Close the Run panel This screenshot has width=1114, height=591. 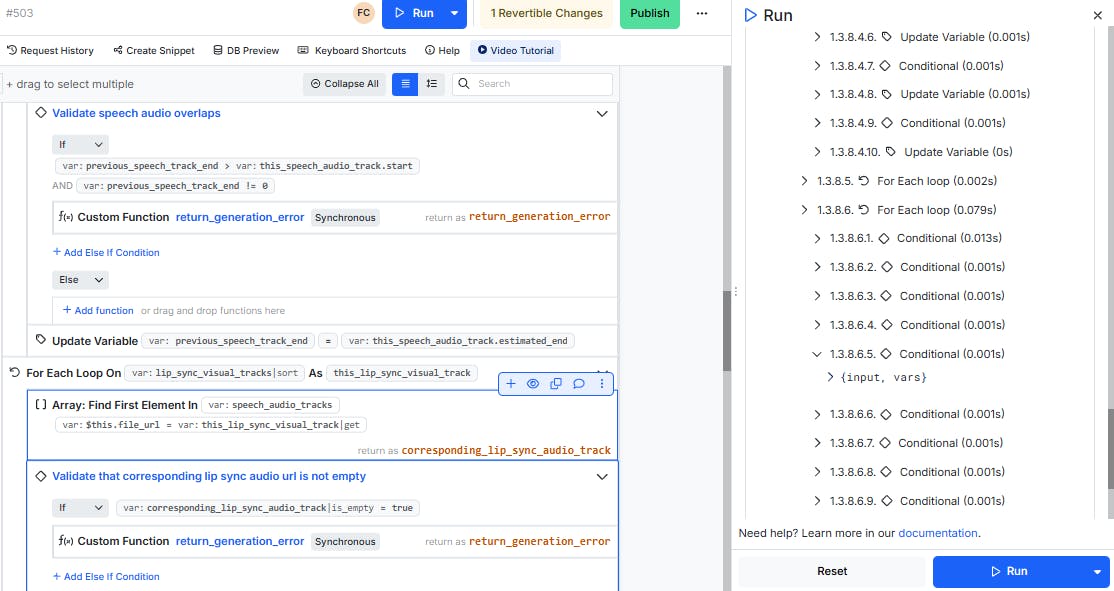1098,15
